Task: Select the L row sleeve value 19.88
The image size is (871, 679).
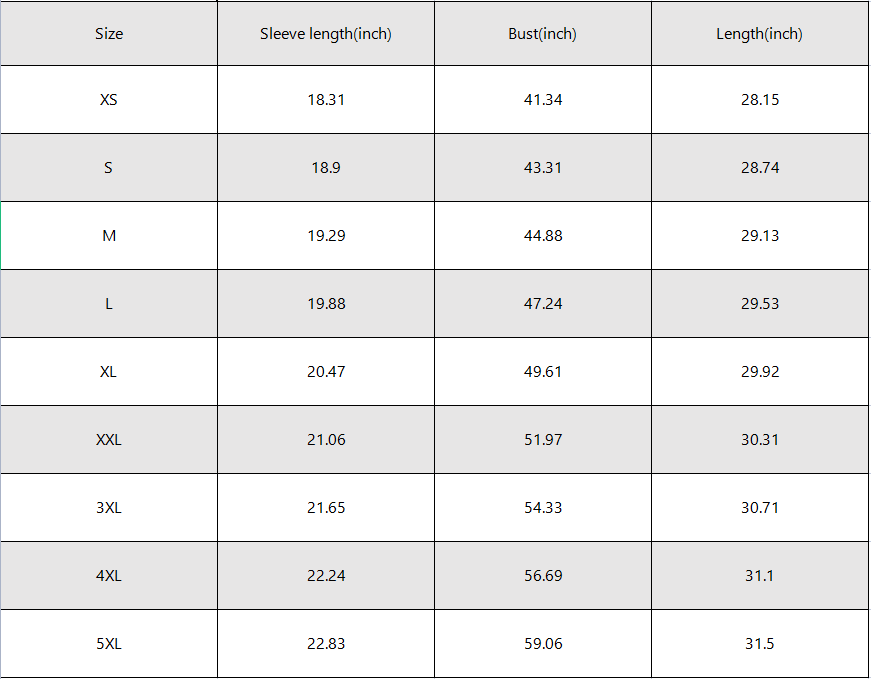Action: 326,304
